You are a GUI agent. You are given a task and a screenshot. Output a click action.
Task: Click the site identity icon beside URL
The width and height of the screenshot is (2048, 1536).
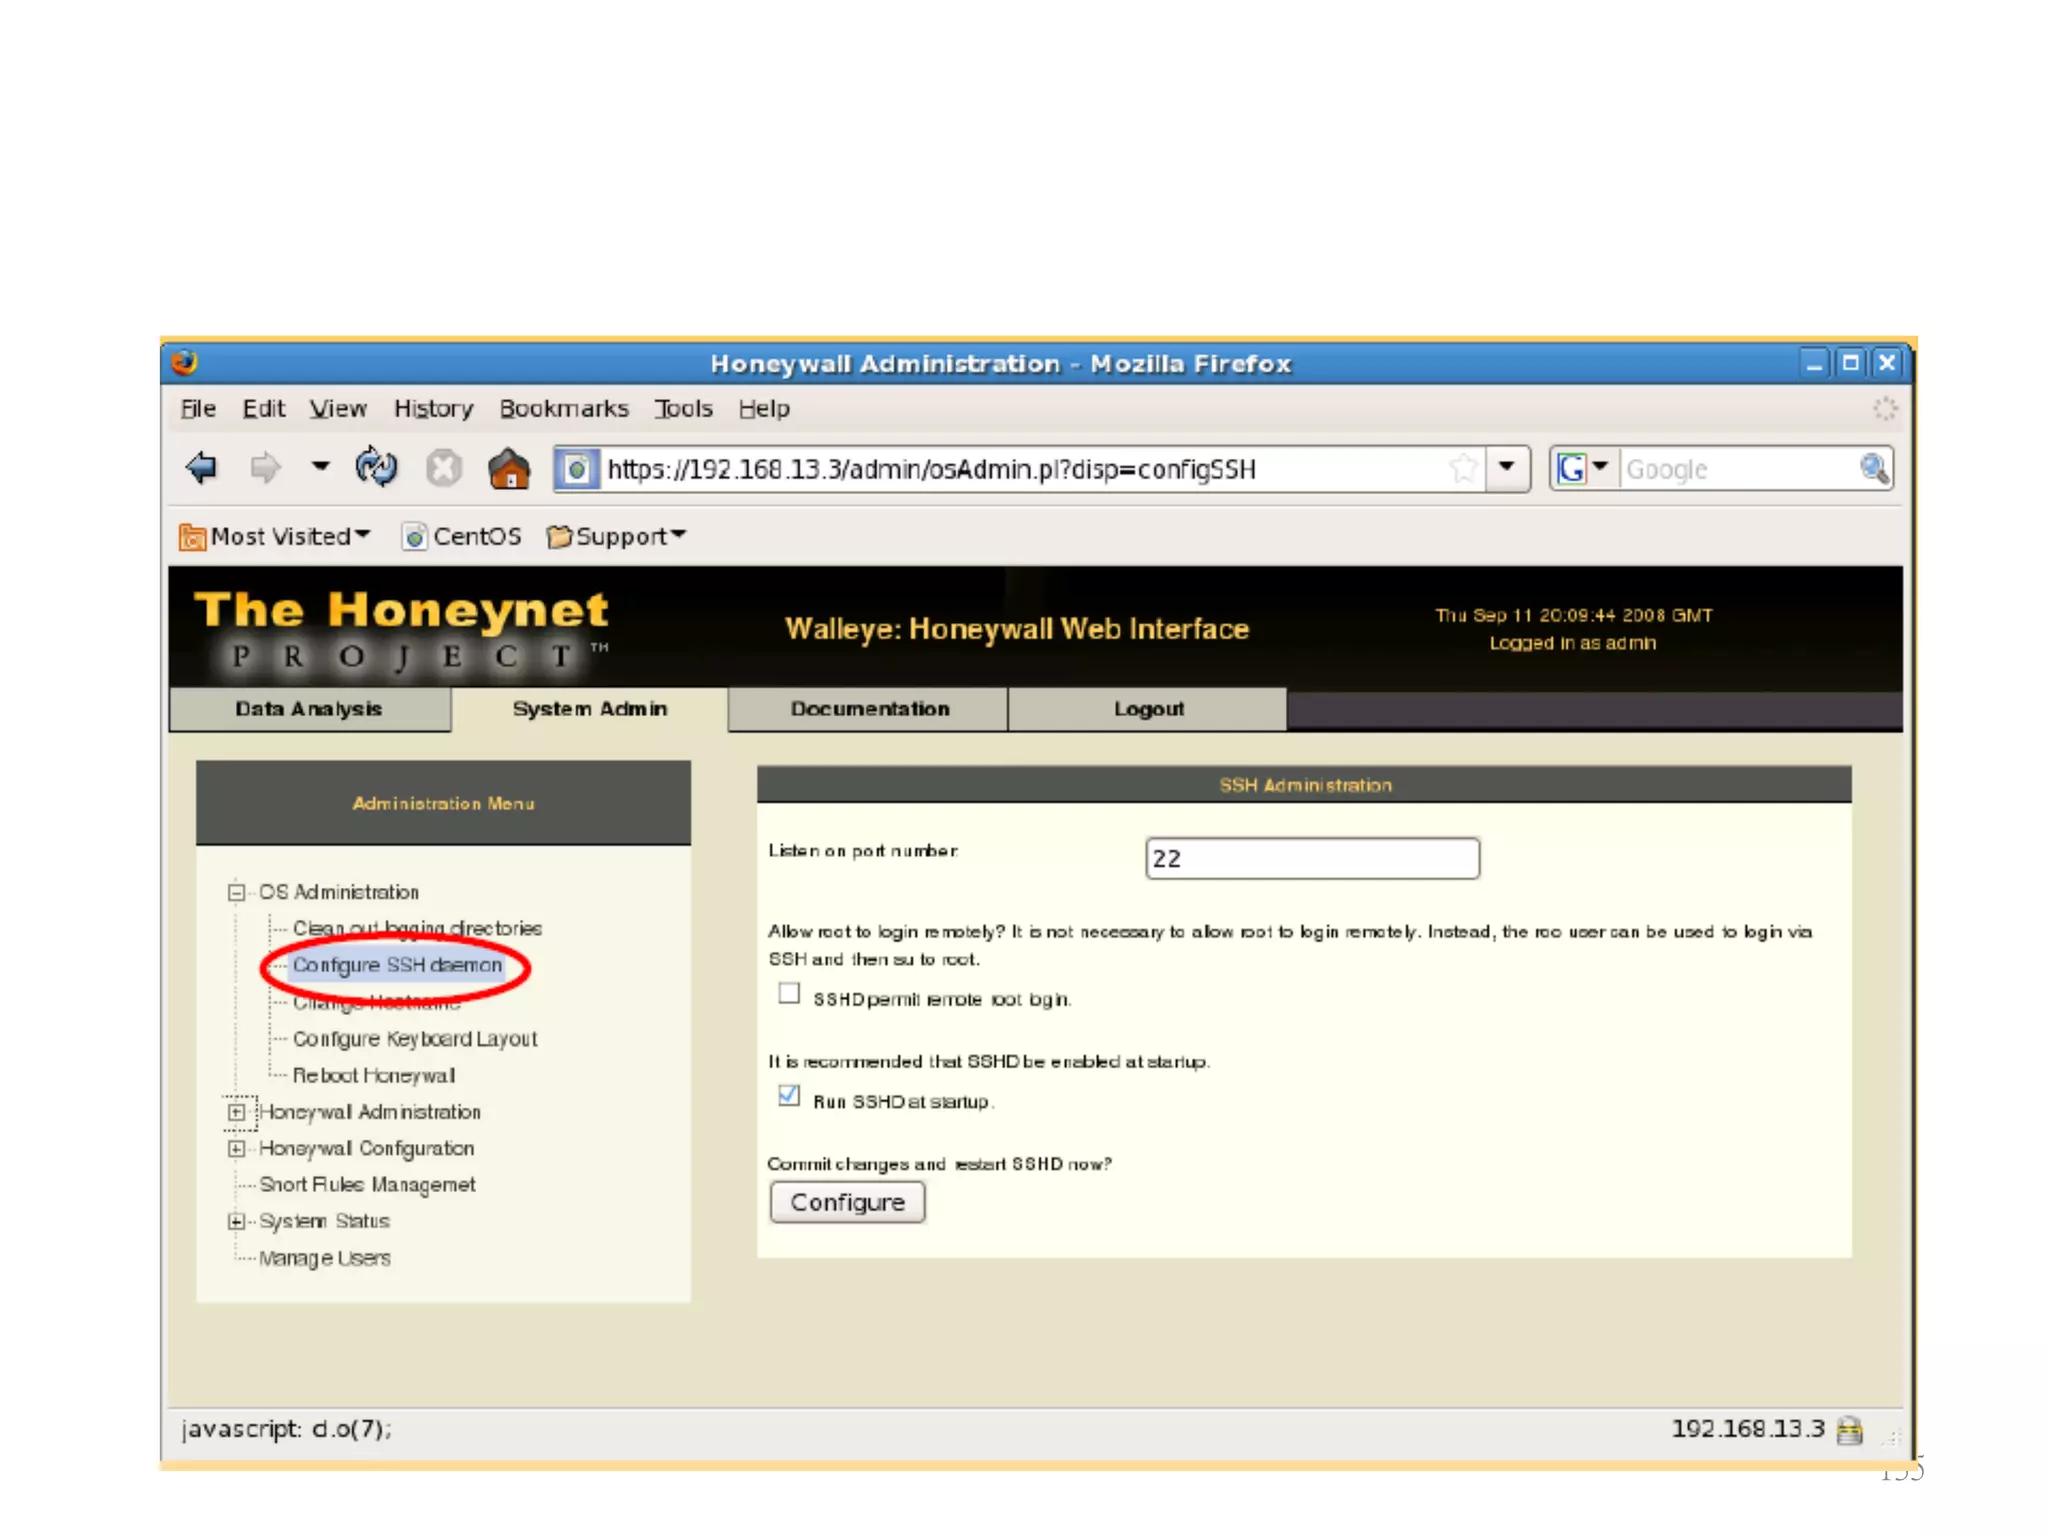(577, 469)
